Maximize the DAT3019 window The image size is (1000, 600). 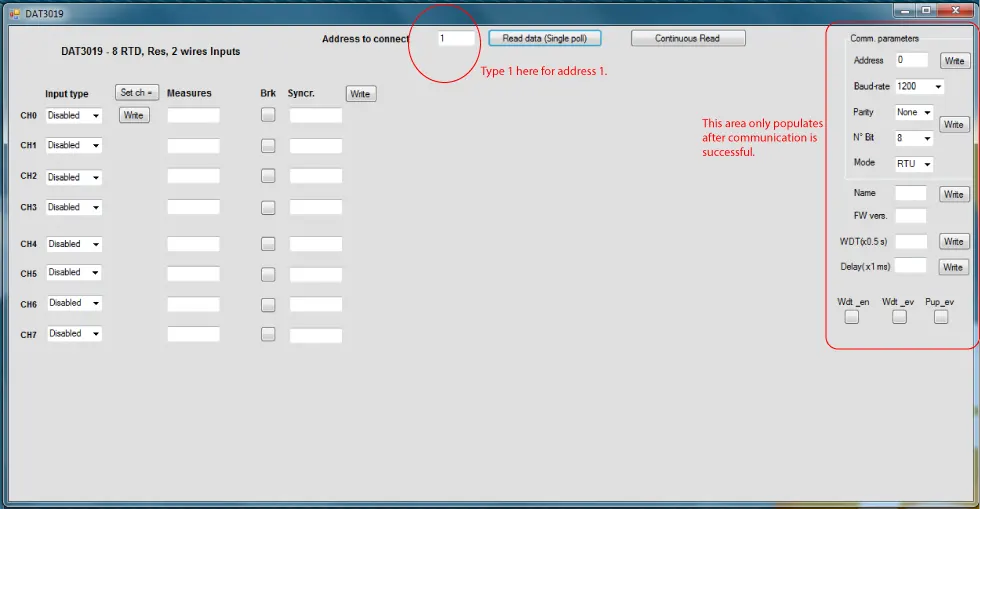click(x=926, y=11)
